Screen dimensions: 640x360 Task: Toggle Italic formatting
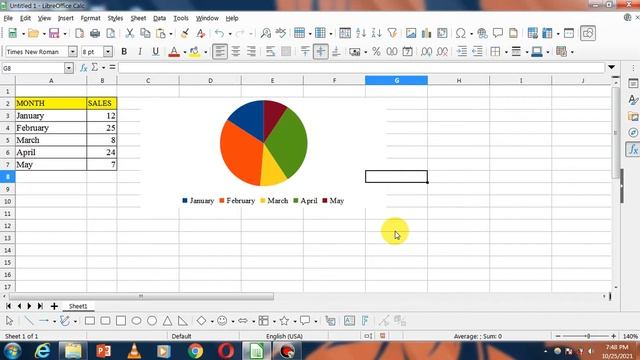tap(140, 51)
